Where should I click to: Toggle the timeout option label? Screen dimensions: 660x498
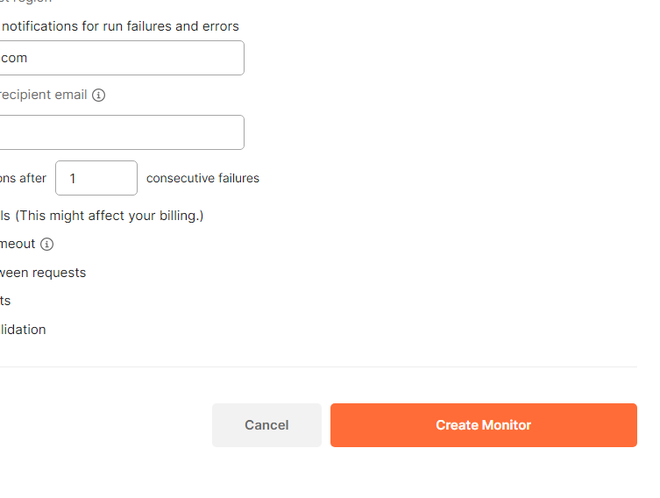(x=17, y=244)
